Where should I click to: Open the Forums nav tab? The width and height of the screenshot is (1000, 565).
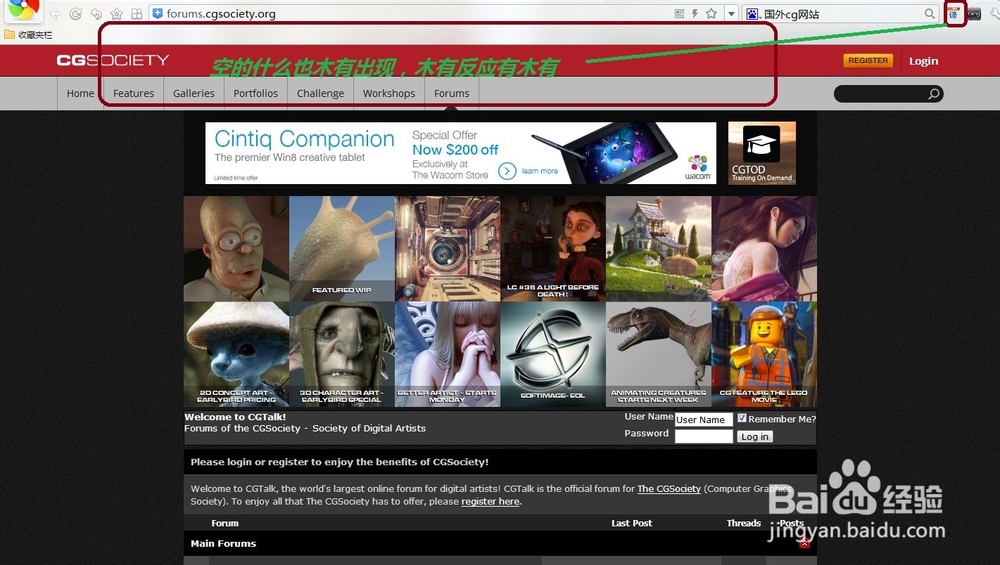coord(452,93)
